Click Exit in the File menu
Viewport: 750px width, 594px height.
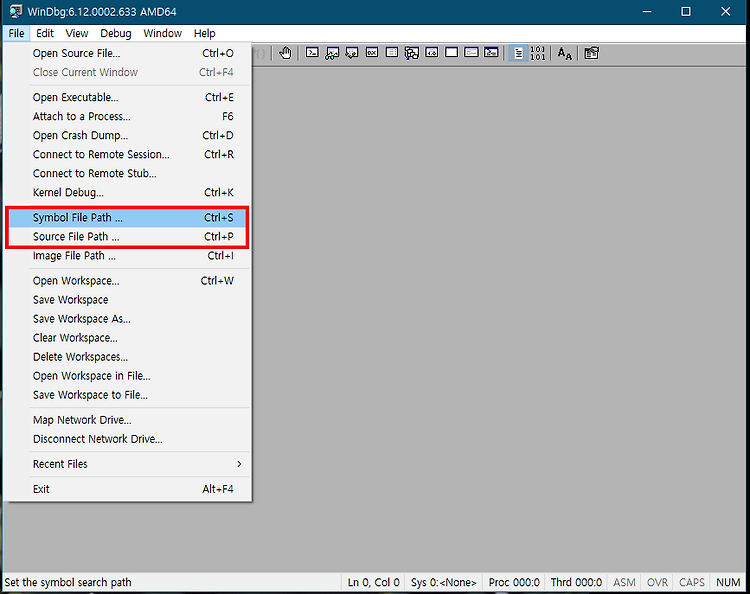128,489
